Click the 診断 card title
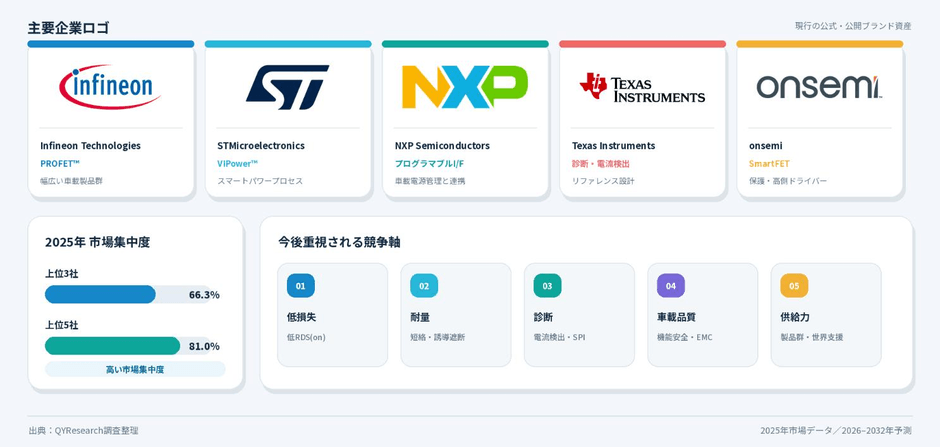Image resolution: width=940 pixels, height=447 pixels. tap(544, 317)
